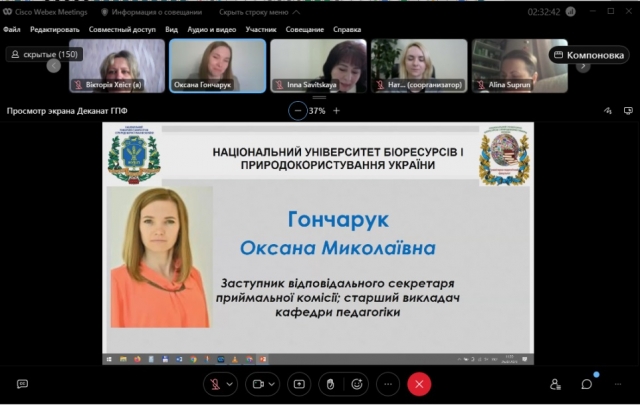Open the Компоновка layout button
The width and height of the screenshot is (640, 405).
(x=589, y=55)
